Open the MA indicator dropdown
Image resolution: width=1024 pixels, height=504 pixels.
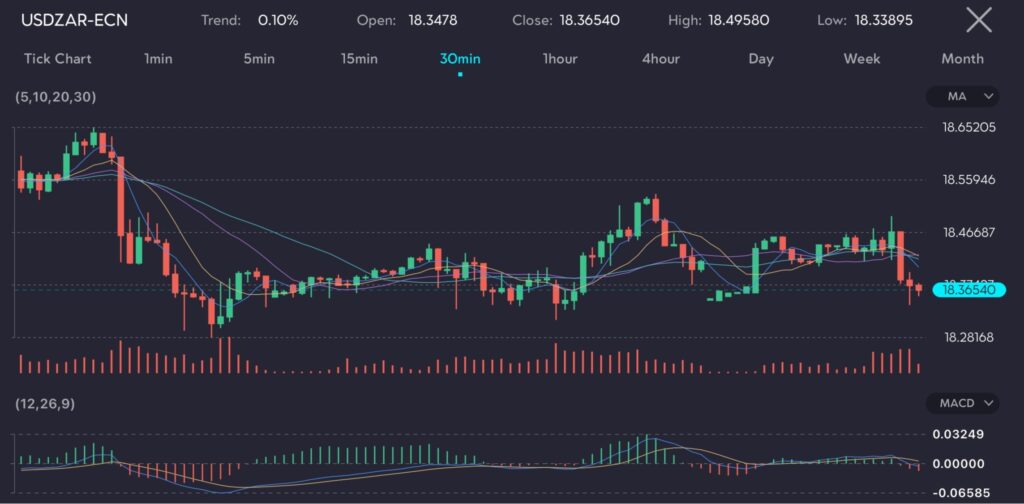(962, 96)
